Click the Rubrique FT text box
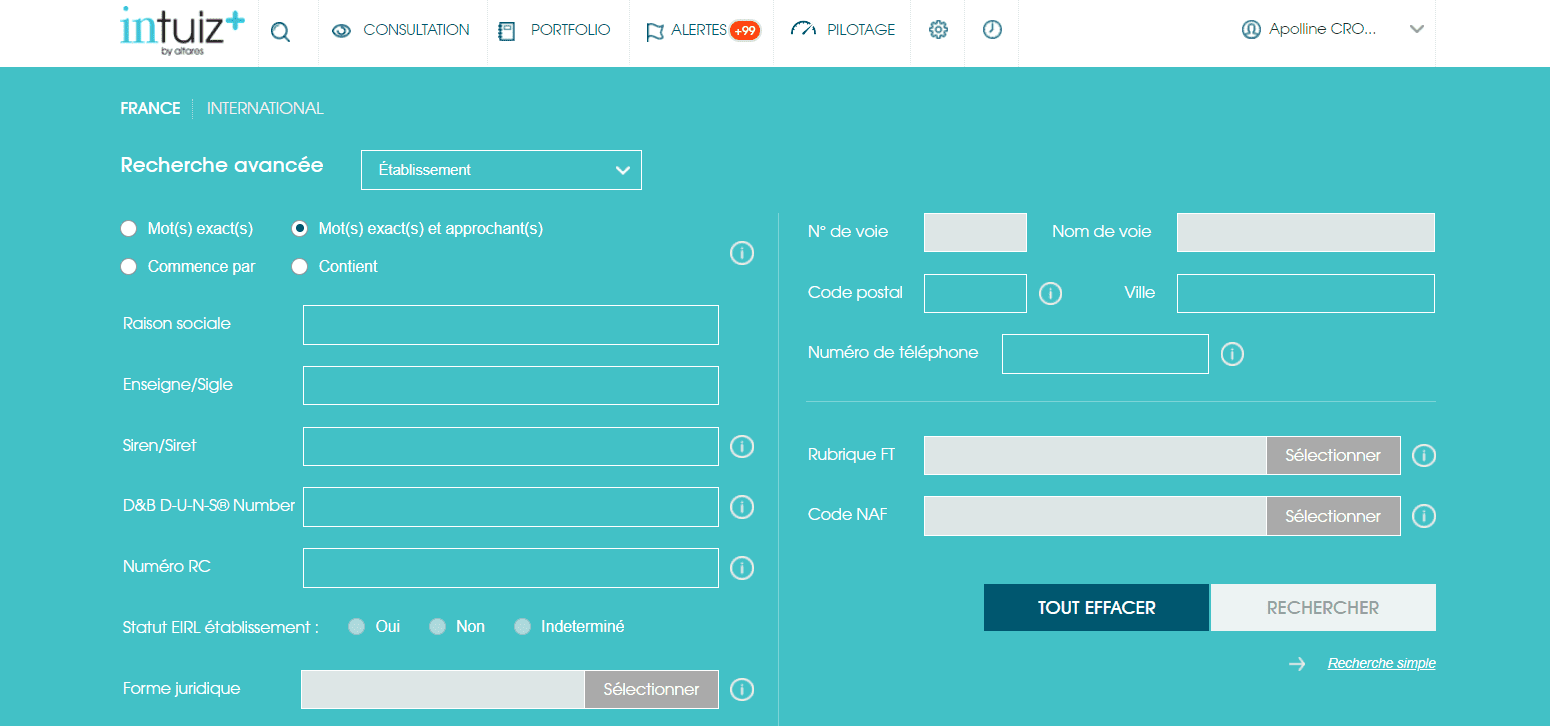This screenshot has width=1550, height=726. [1095, 455]
